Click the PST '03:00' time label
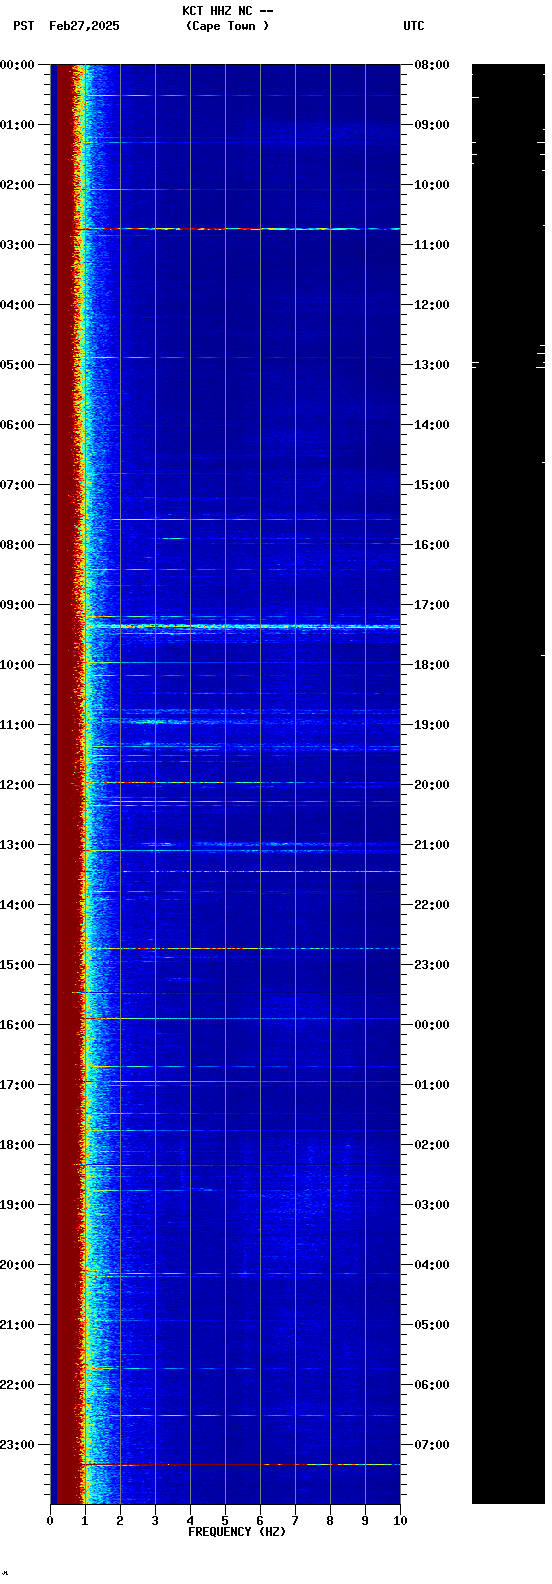 point(18,245)
